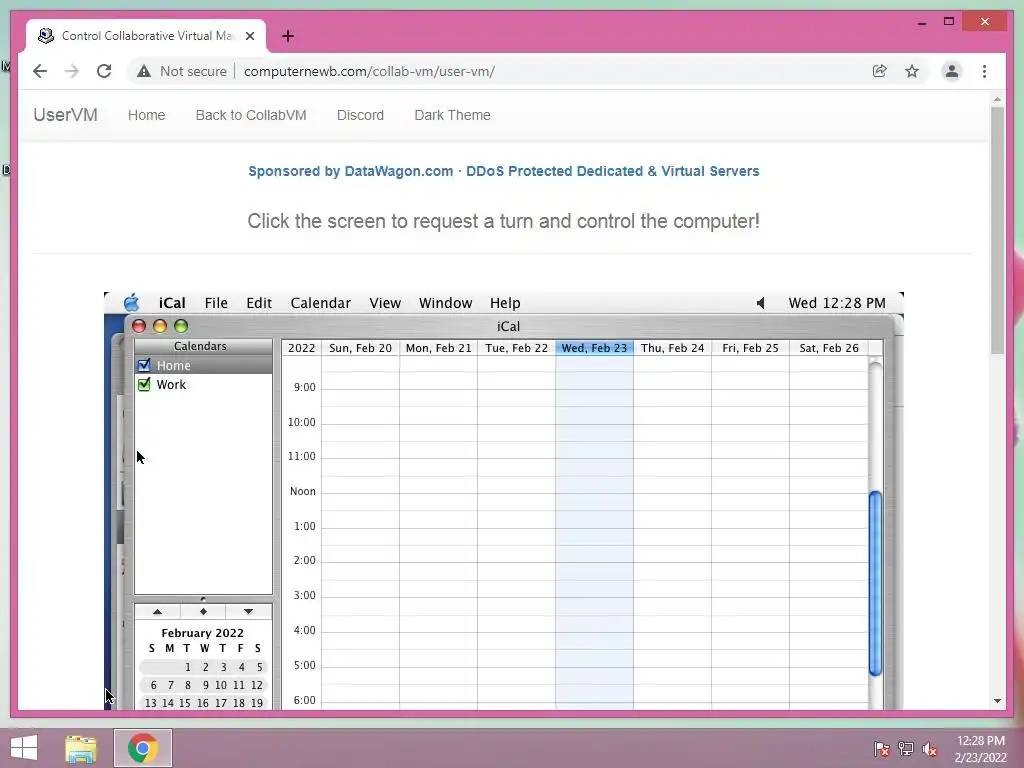Click Mac menu bar clock Wed 12:28 PM
1024x768 pixels.
(x=837, y=303)
